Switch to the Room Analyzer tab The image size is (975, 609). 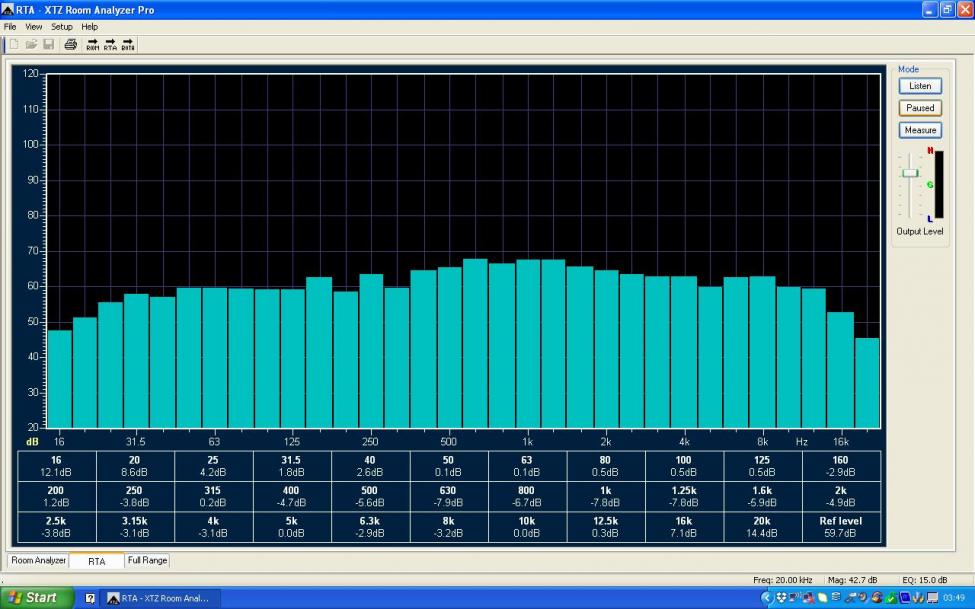38,560
